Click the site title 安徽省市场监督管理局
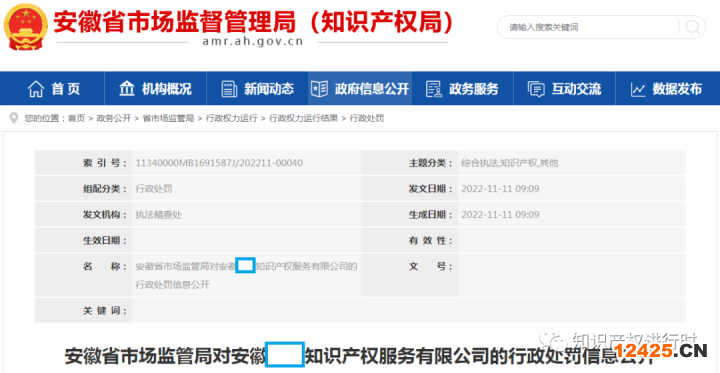Image resolution: width=720 pixels, height=373 pixels. pyautogui.click(x=253, y=21)
